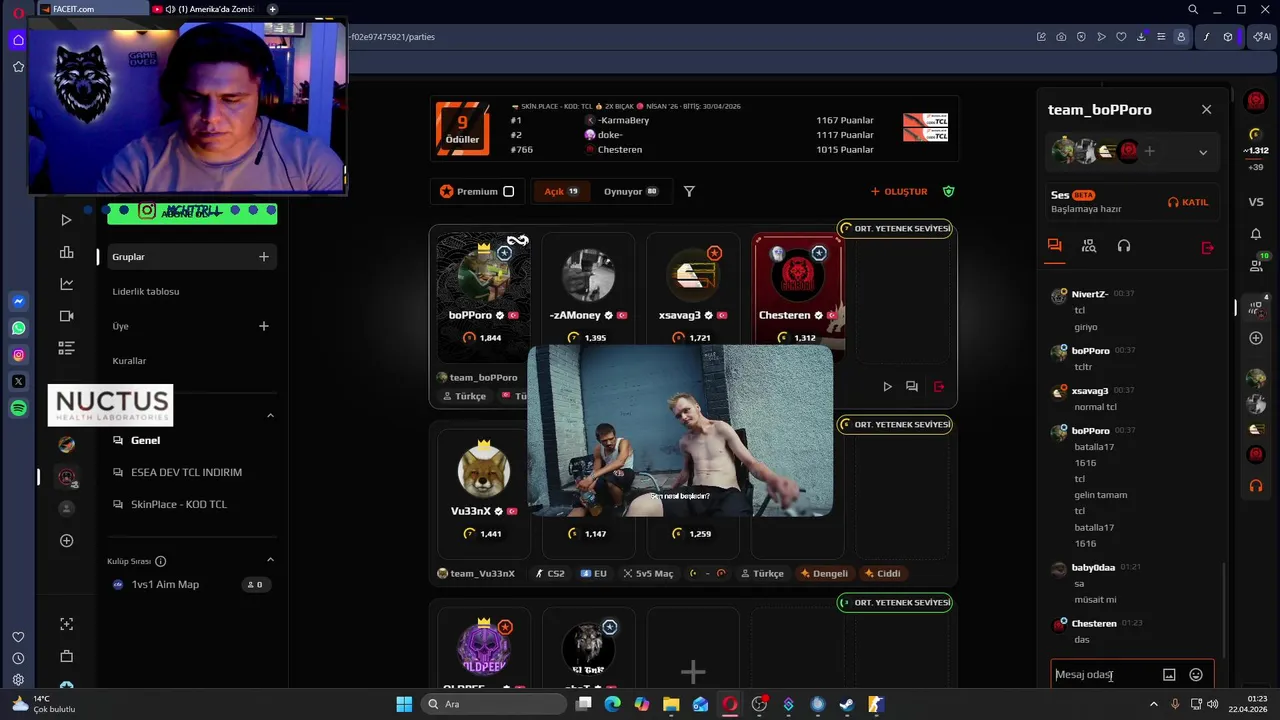Open chat icon on team_boPPoro party row
The height and width of the screenshot is (720, 1280).
[x=912, y=387]
